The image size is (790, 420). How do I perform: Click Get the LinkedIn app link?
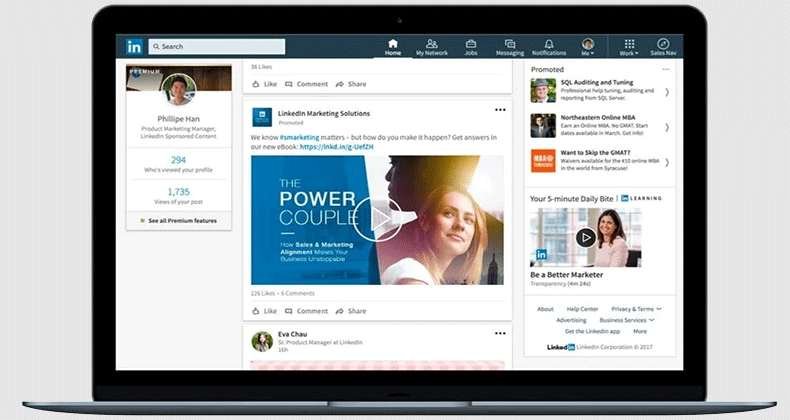[x=592, y=331]
